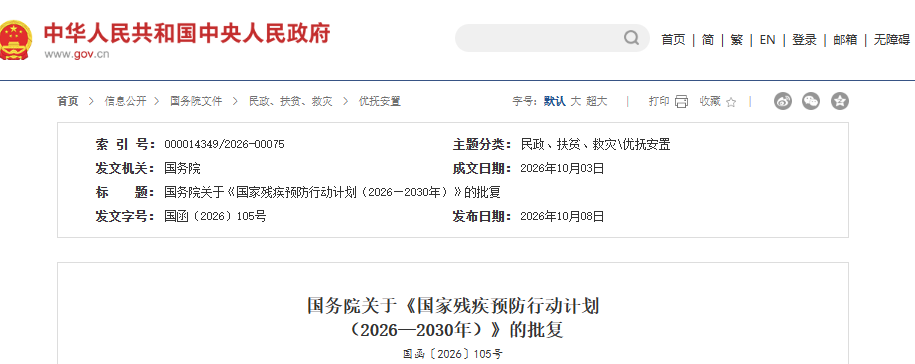Click 成文日期 value 2026年10月03日

tap(562, 169)
